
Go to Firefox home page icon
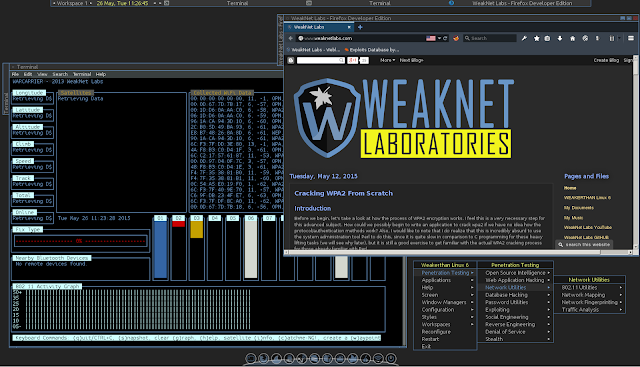click(573, 38)
